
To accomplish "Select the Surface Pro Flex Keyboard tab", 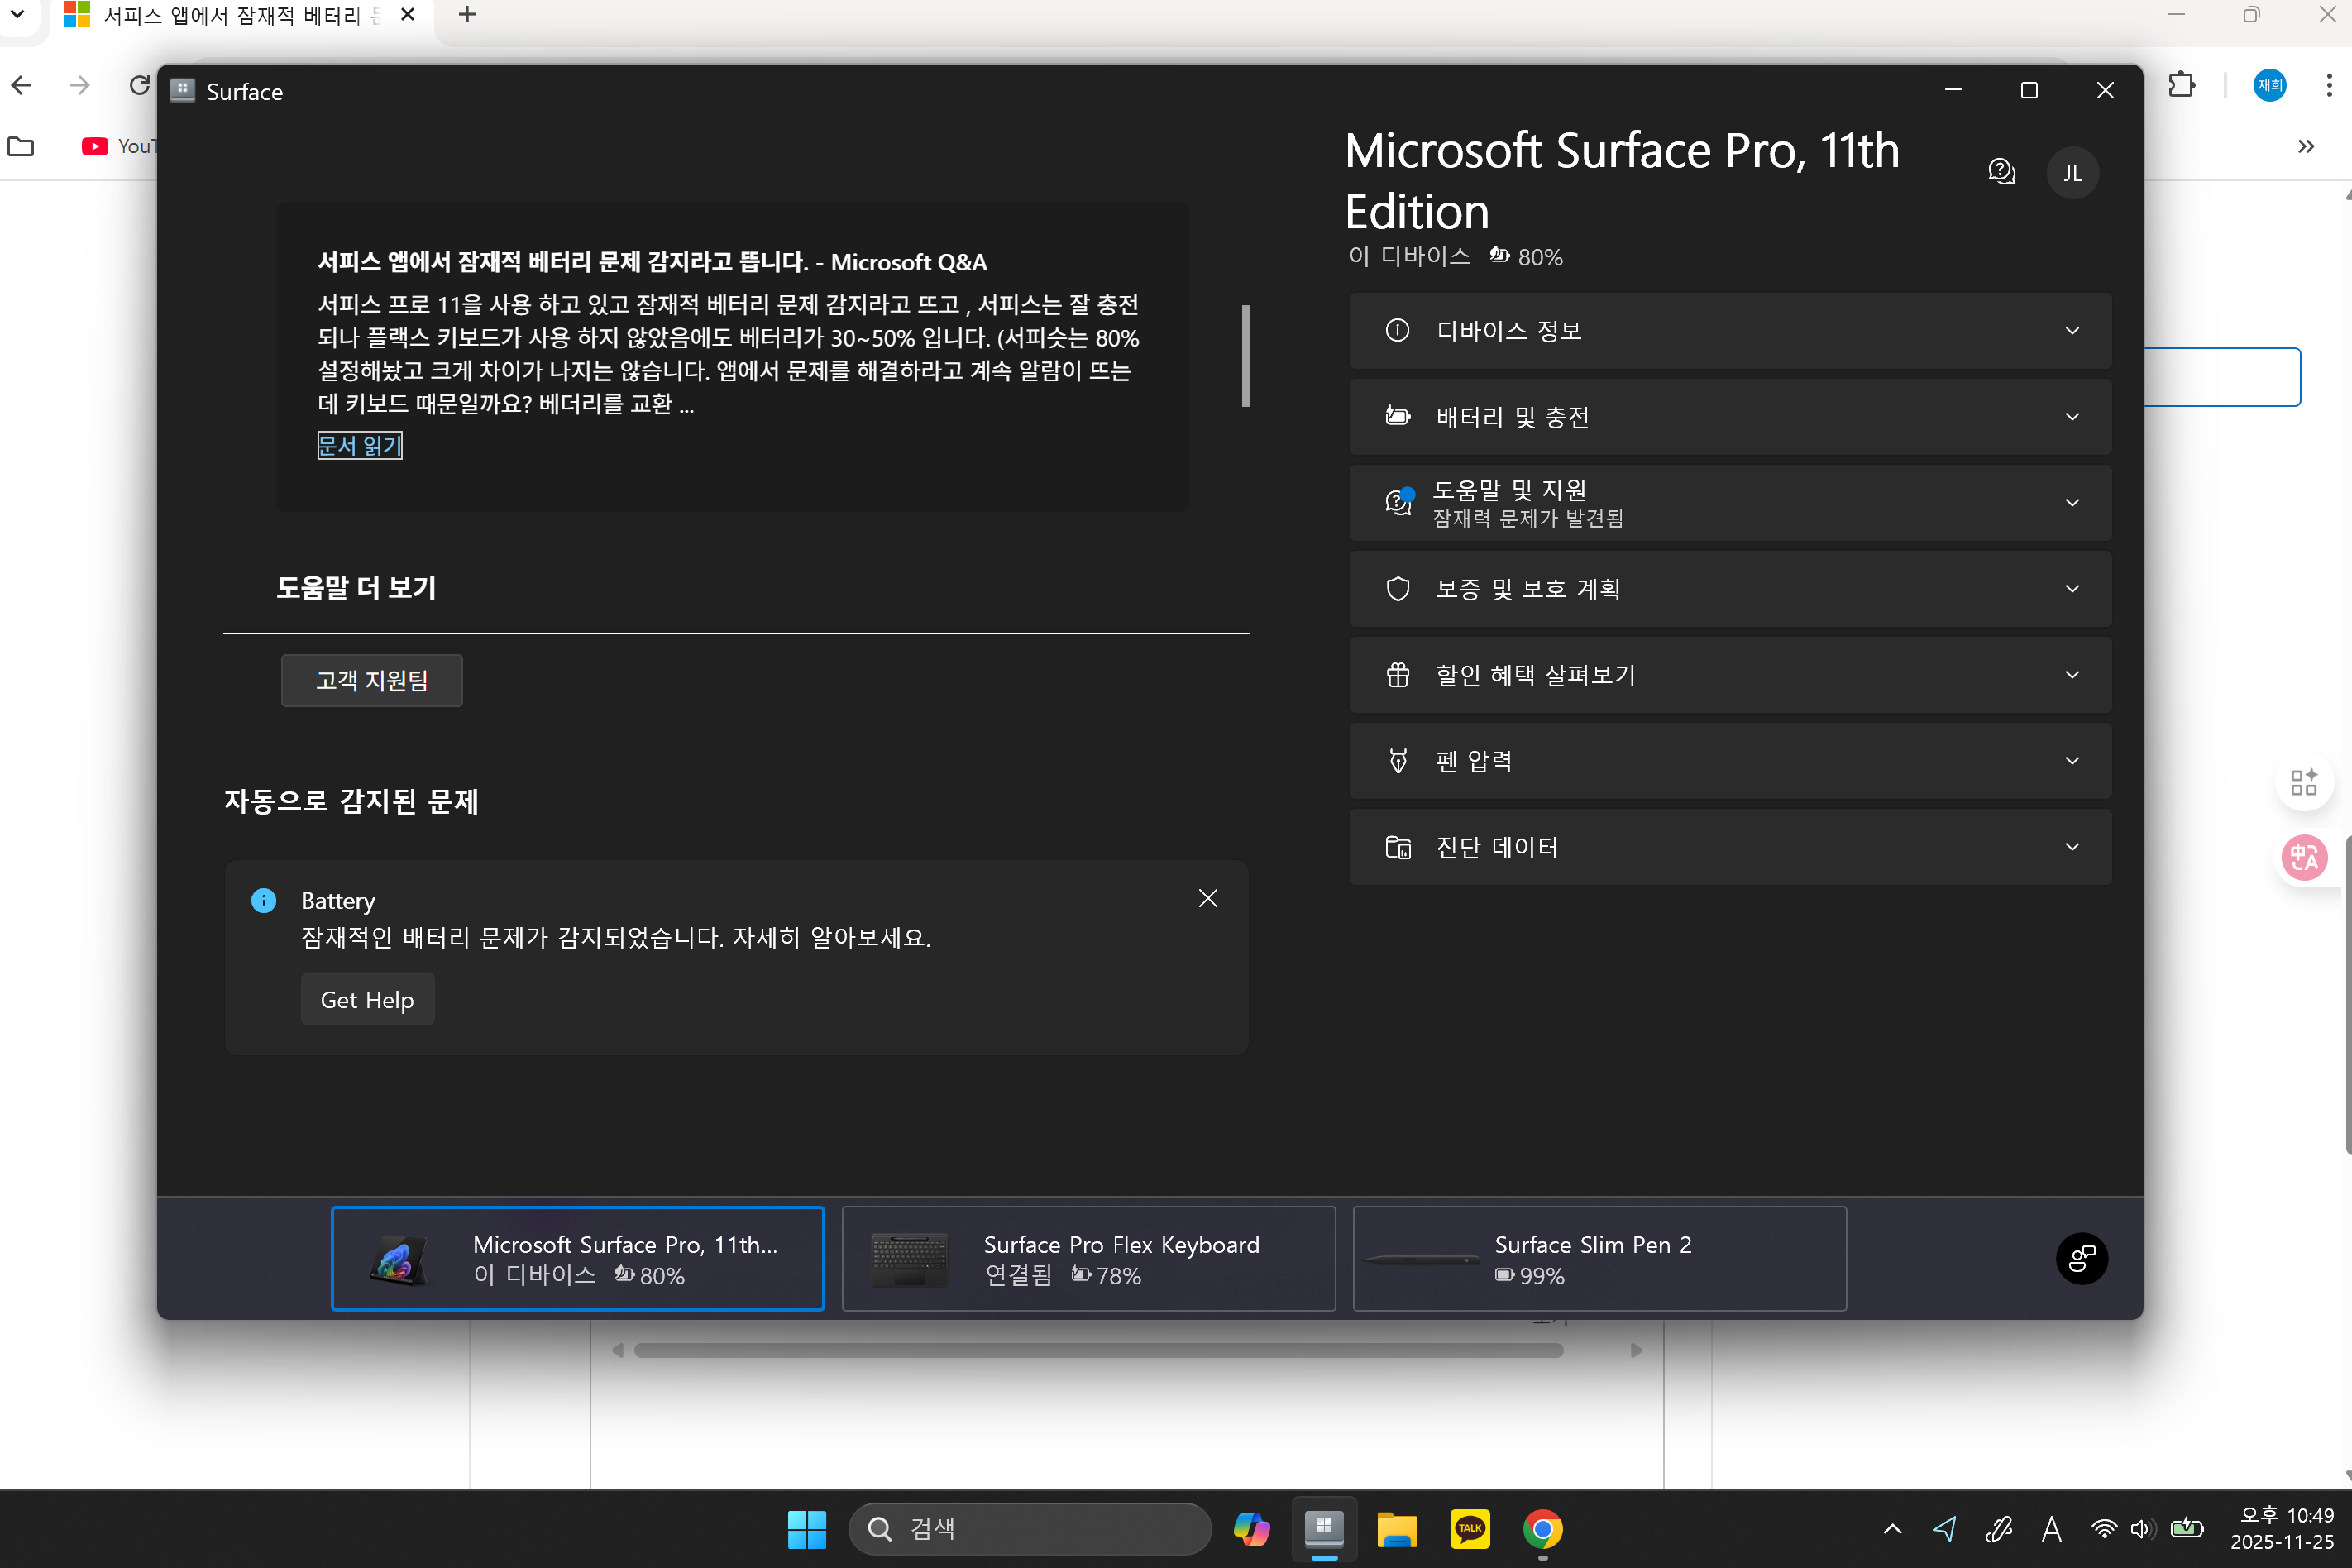I will pyautogui.click(x=1088, y=1258).
